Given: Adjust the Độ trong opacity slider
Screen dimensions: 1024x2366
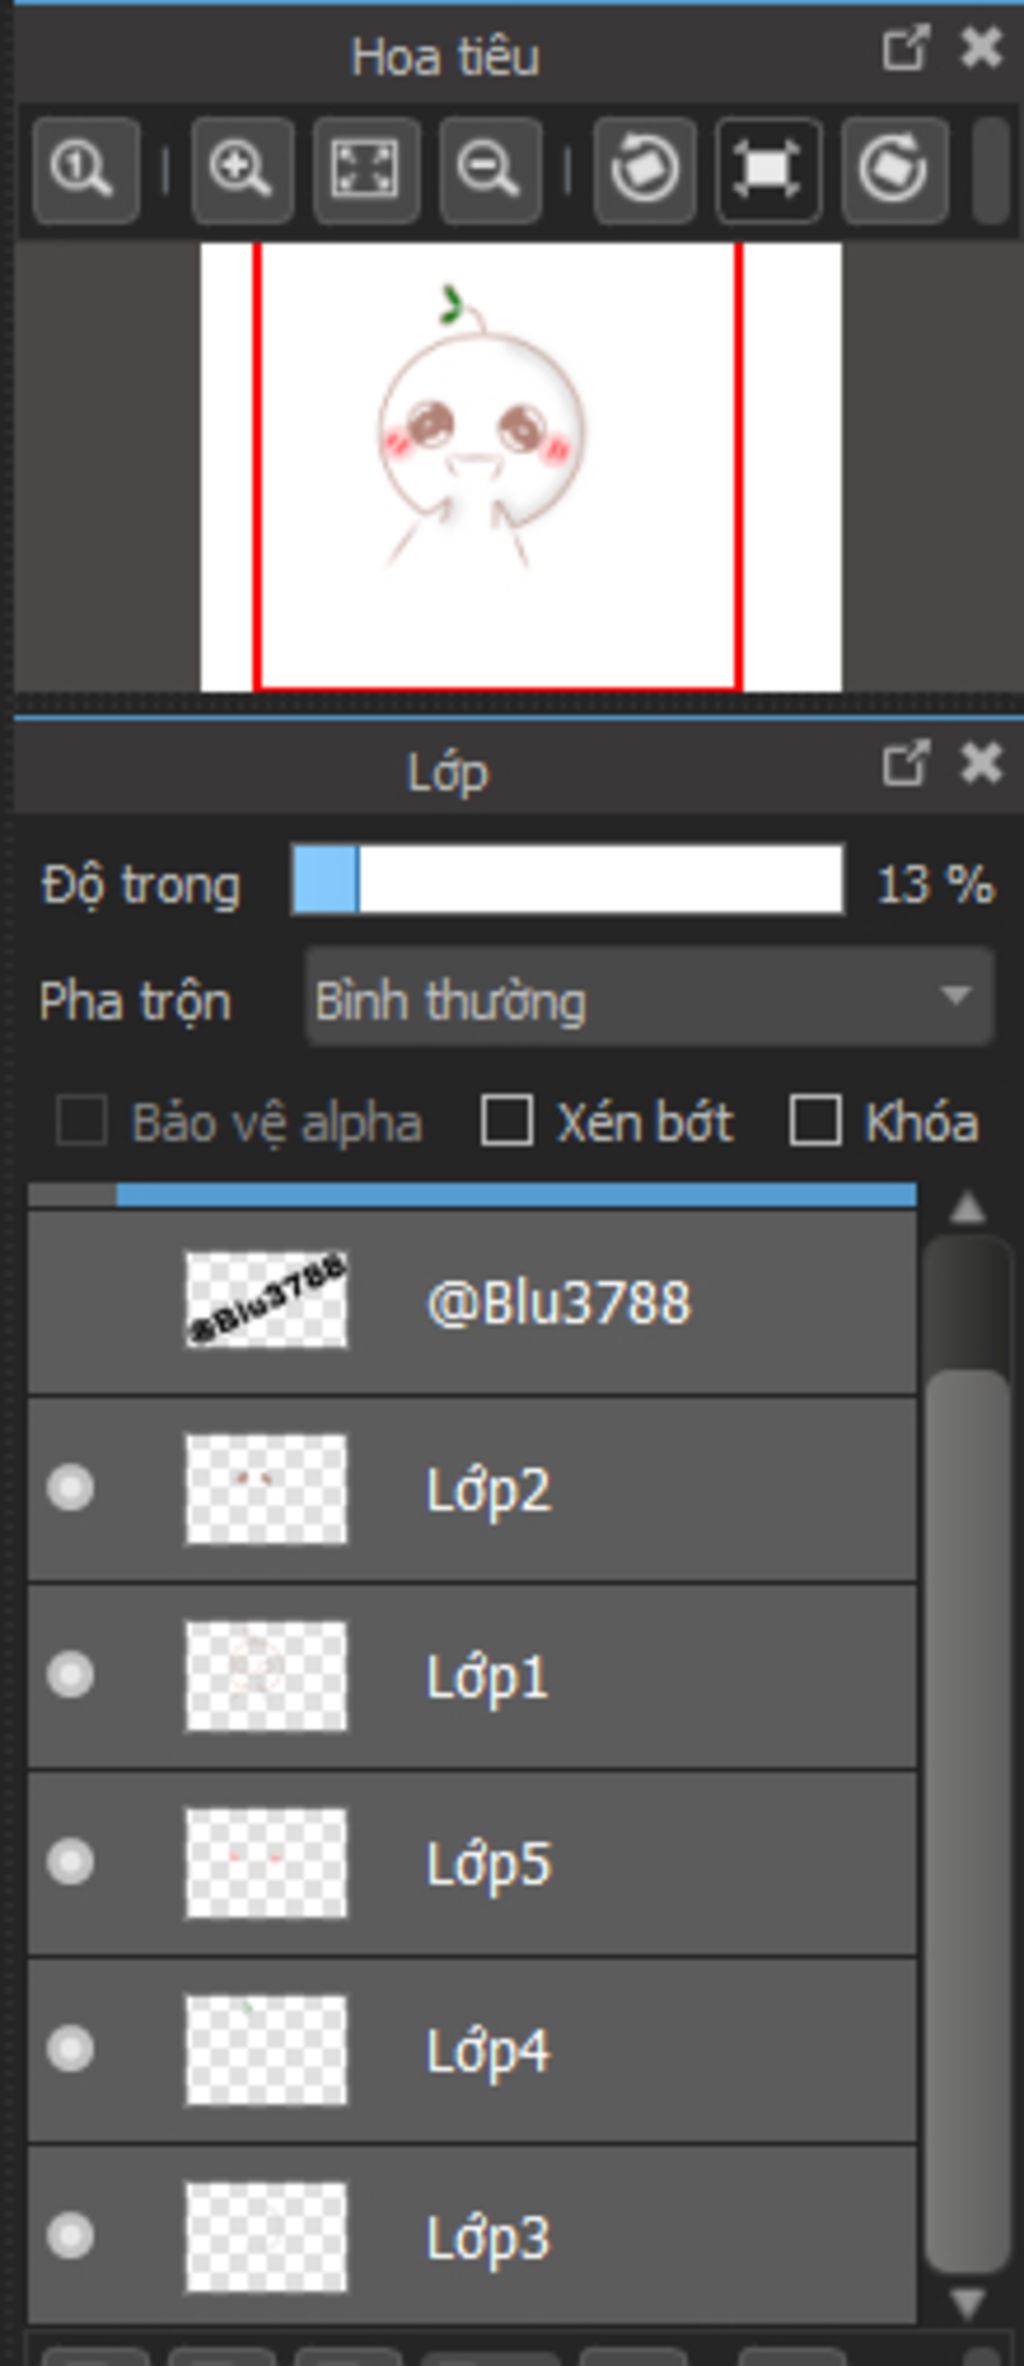Looking at the screenshot, I should point(567,880).
